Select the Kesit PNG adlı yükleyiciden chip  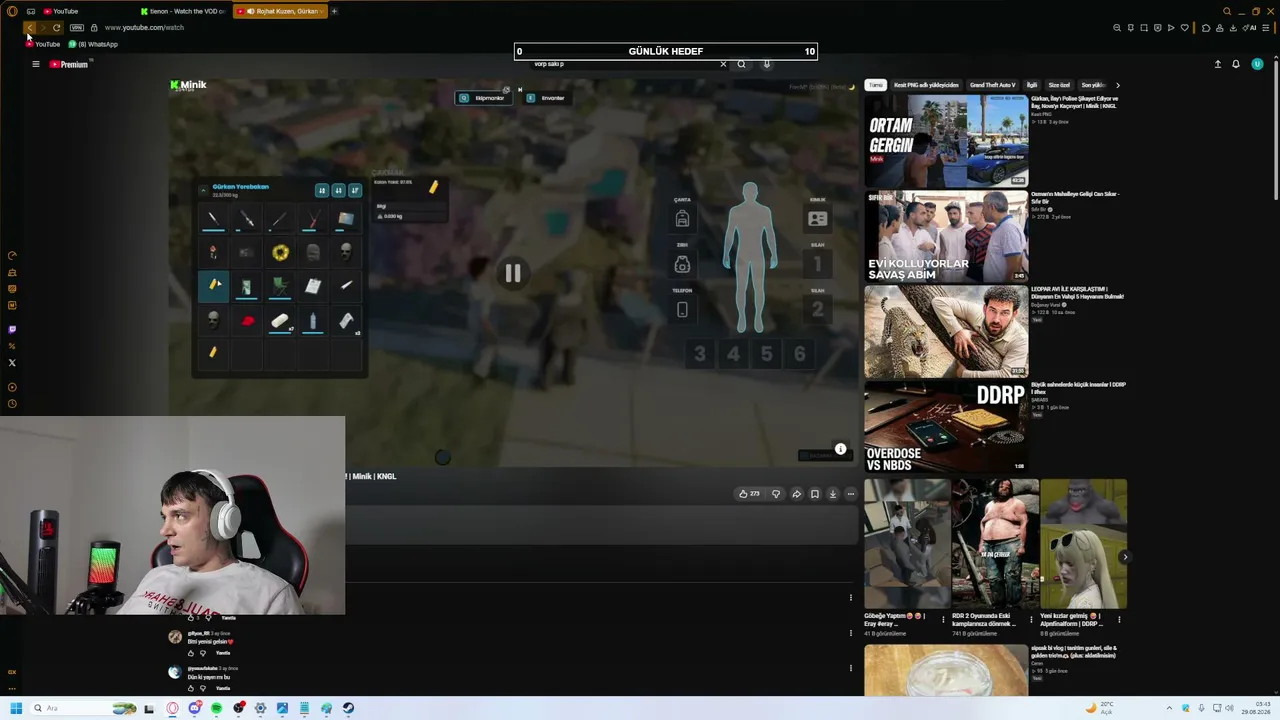(x=926, y=85)
